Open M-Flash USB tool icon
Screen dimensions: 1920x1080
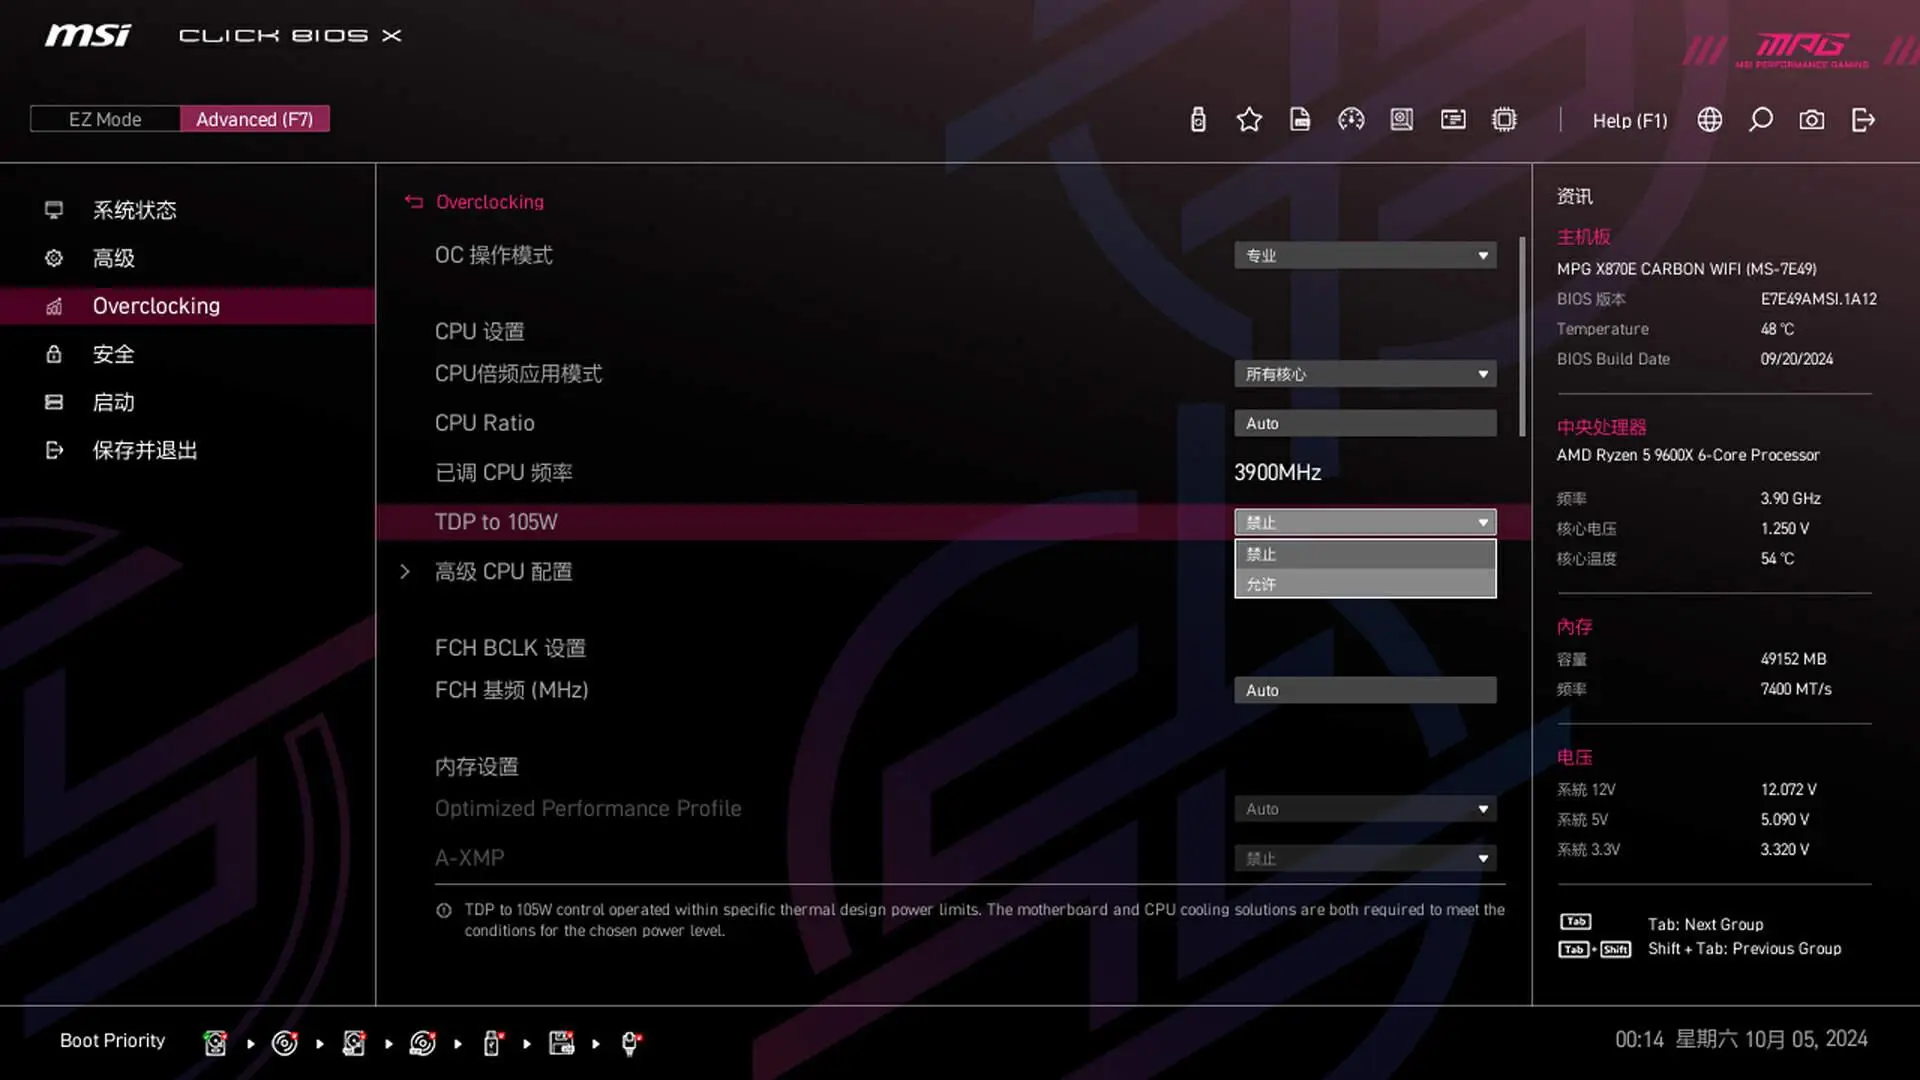point(1198,120)
